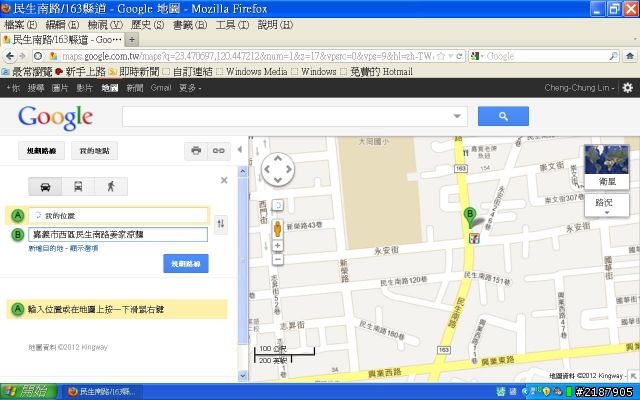Click the Street View pegman icon

(278, 229)
